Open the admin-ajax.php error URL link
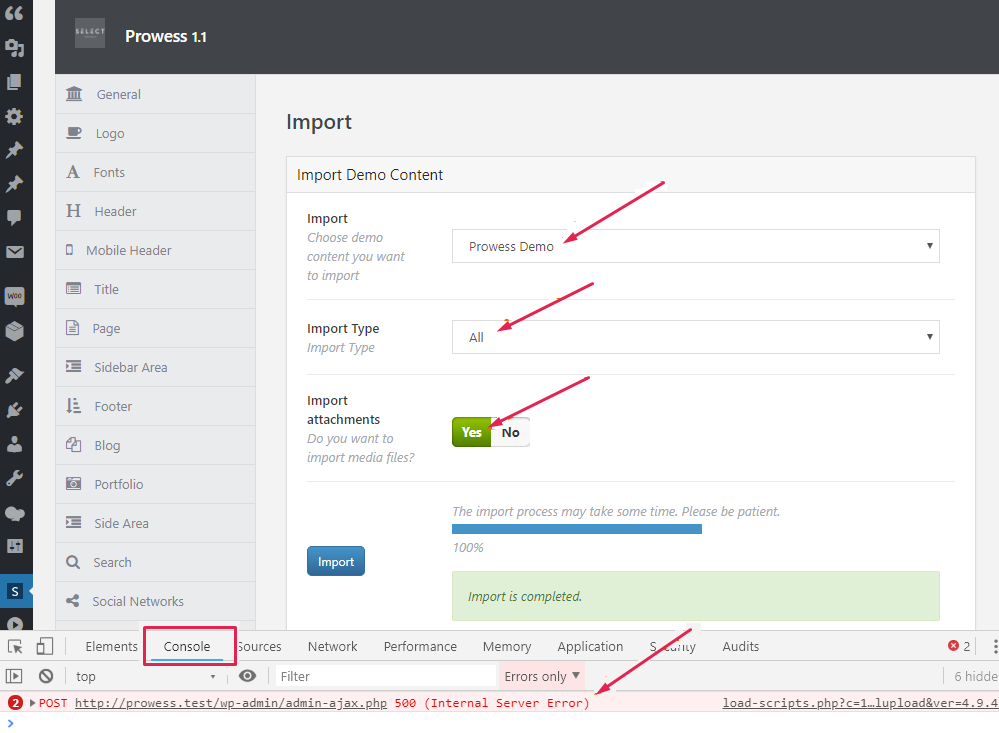 (230, 703)
